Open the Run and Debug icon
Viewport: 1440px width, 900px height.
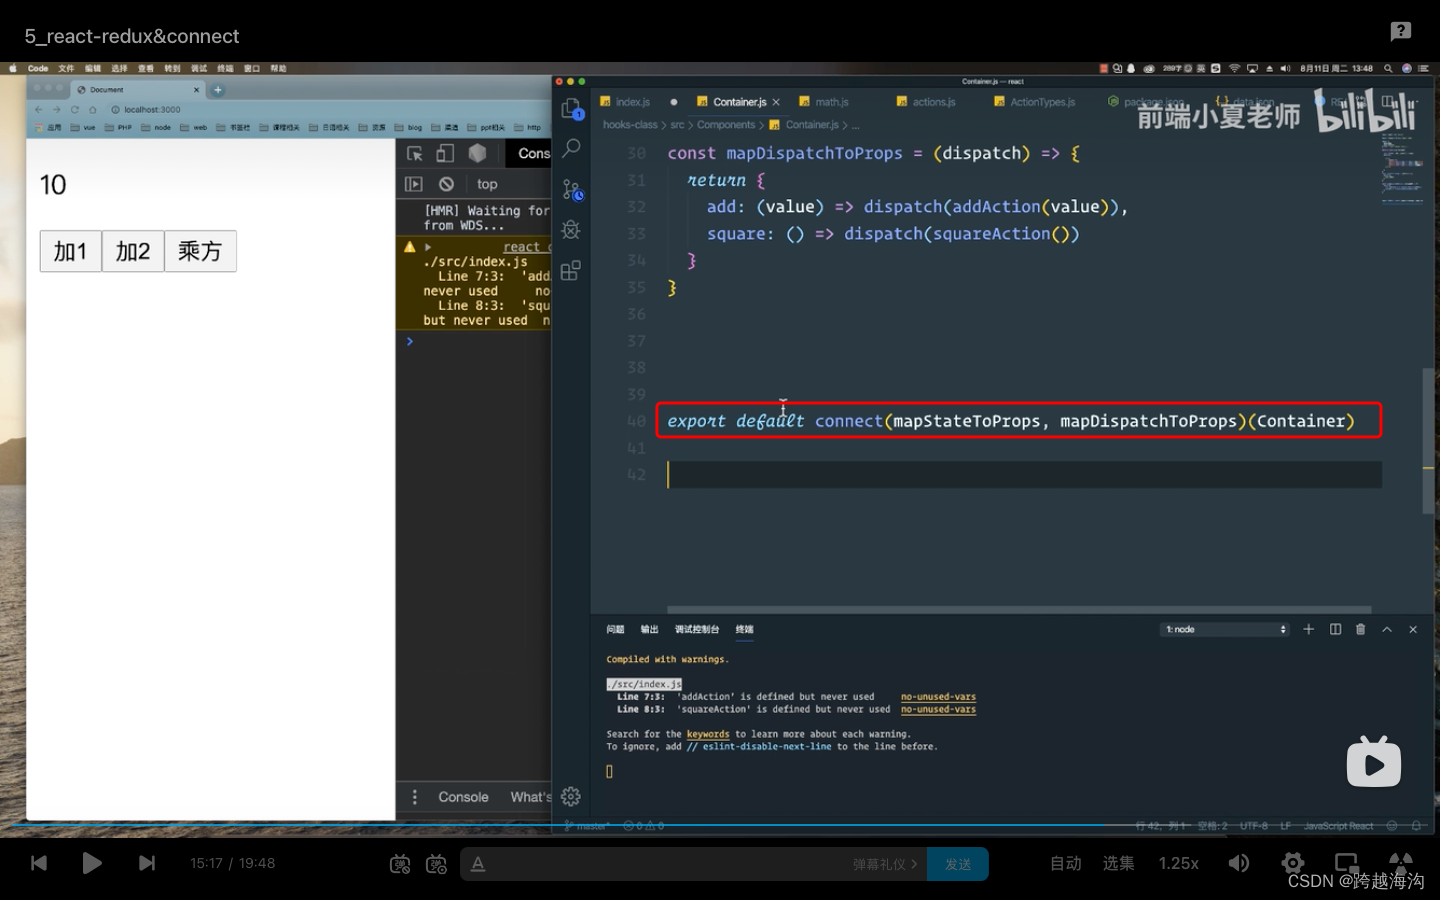coord(571,230)
